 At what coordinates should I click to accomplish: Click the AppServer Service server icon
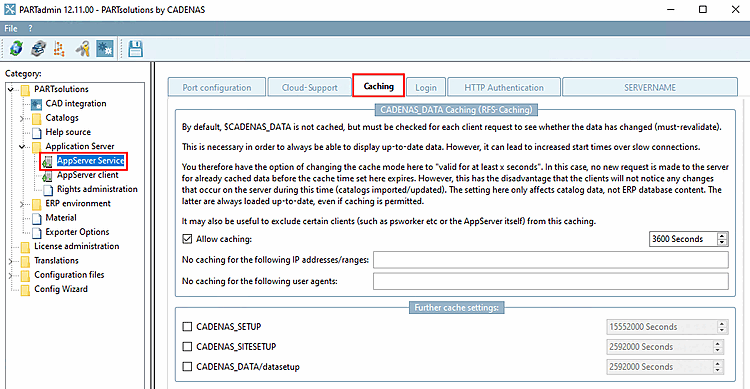pos(47,161)
